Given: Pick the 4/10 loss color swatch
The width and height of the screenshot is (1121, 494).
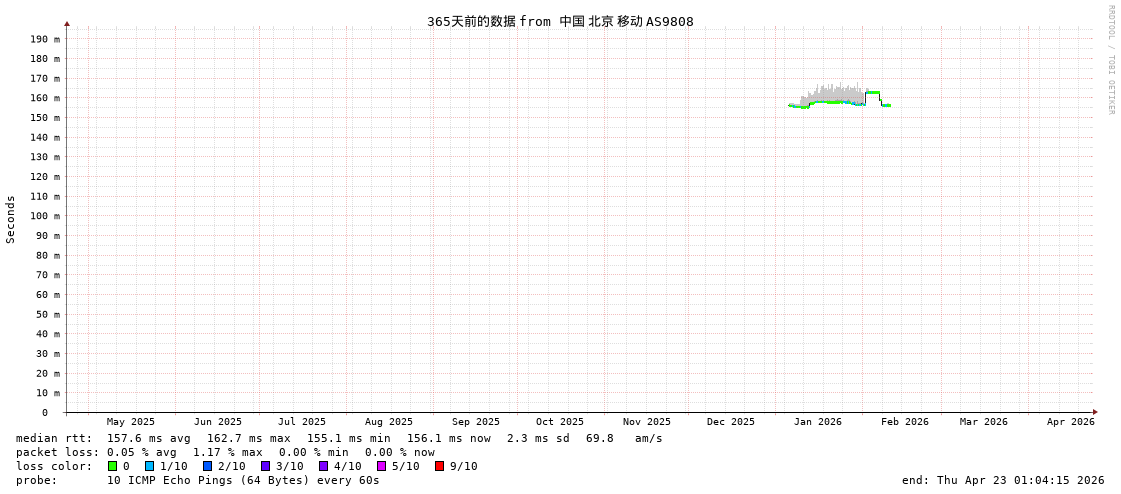Looking at the screenshot, I should (323, 466).
